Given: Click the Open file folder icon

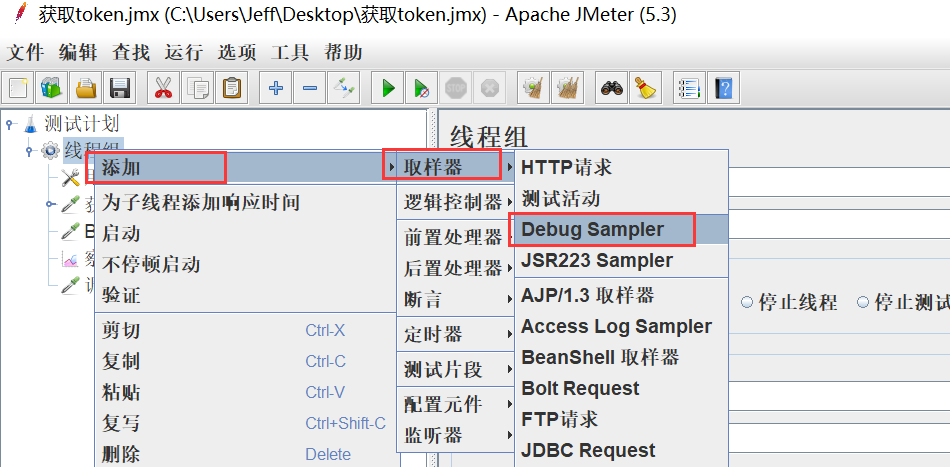Looking at the screenshot, I should point(86,88).
